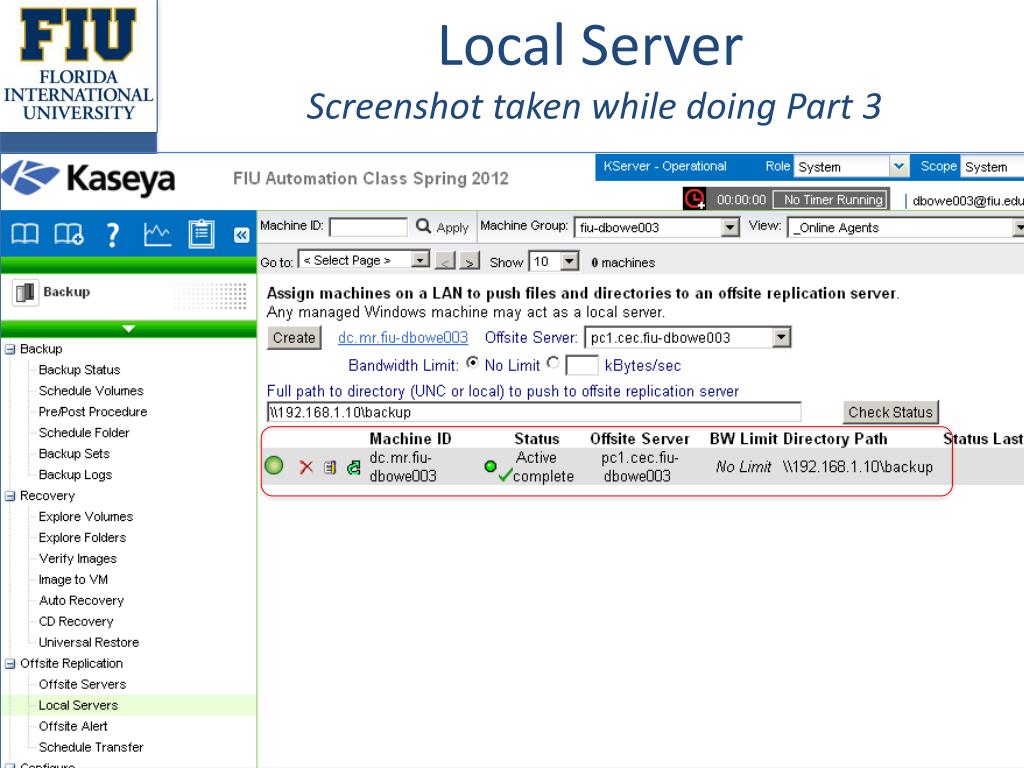This screenshot has height=768, width=1024.
Task: Click the Kaseya logo
Action: tap(89, 179)
